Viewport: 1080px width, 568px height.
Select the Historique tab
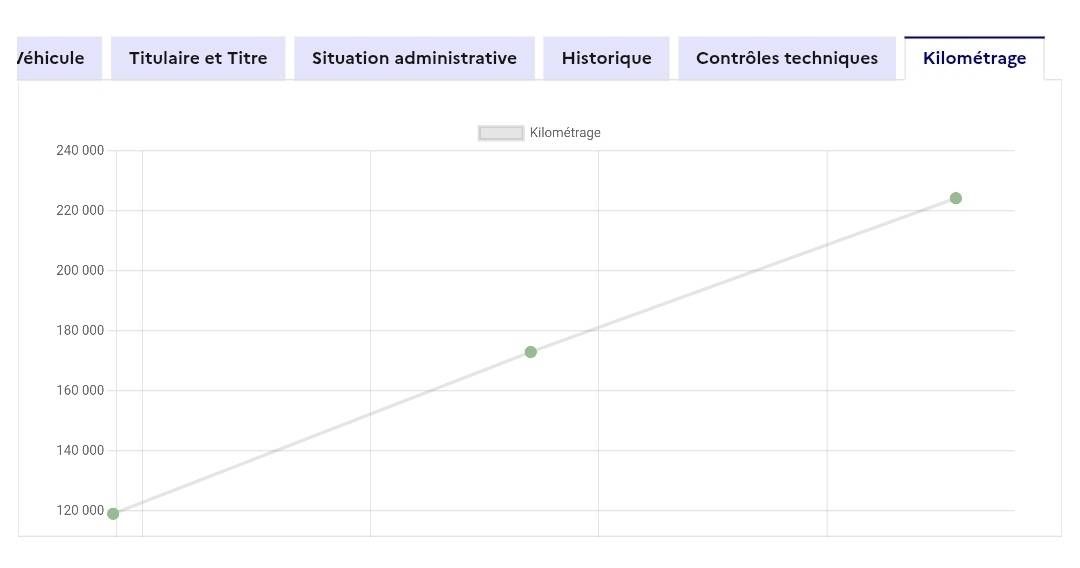click(x=606, y=58)
